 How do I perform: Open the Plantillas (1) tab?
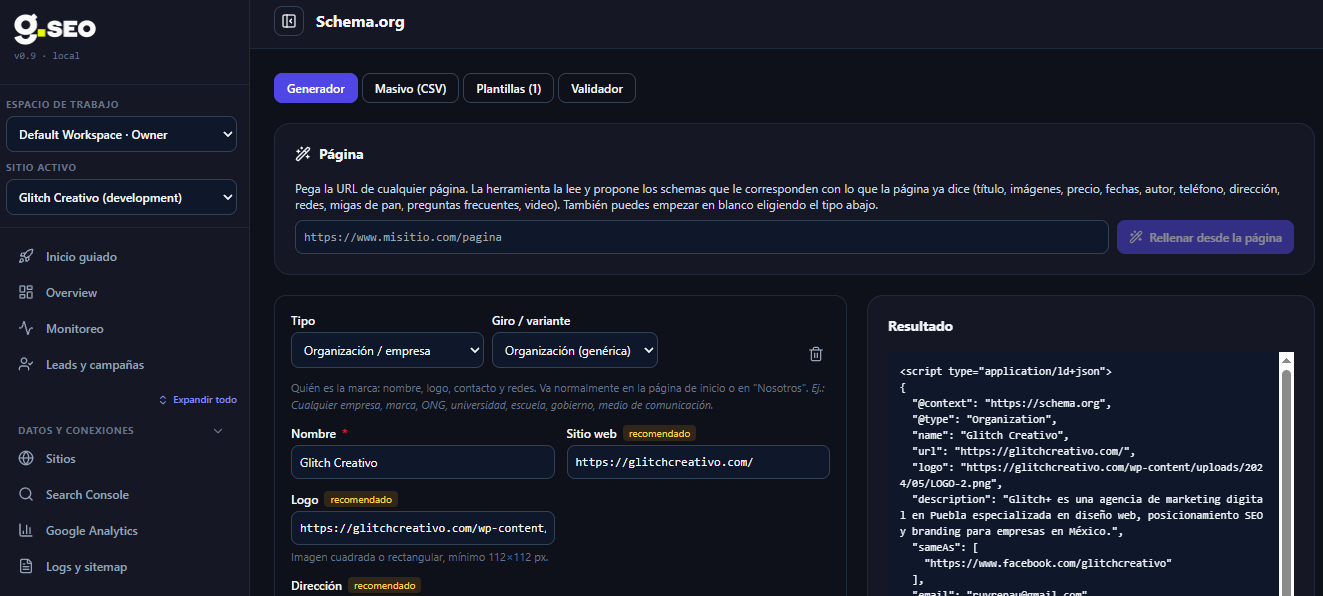click(x=509, y=89)
